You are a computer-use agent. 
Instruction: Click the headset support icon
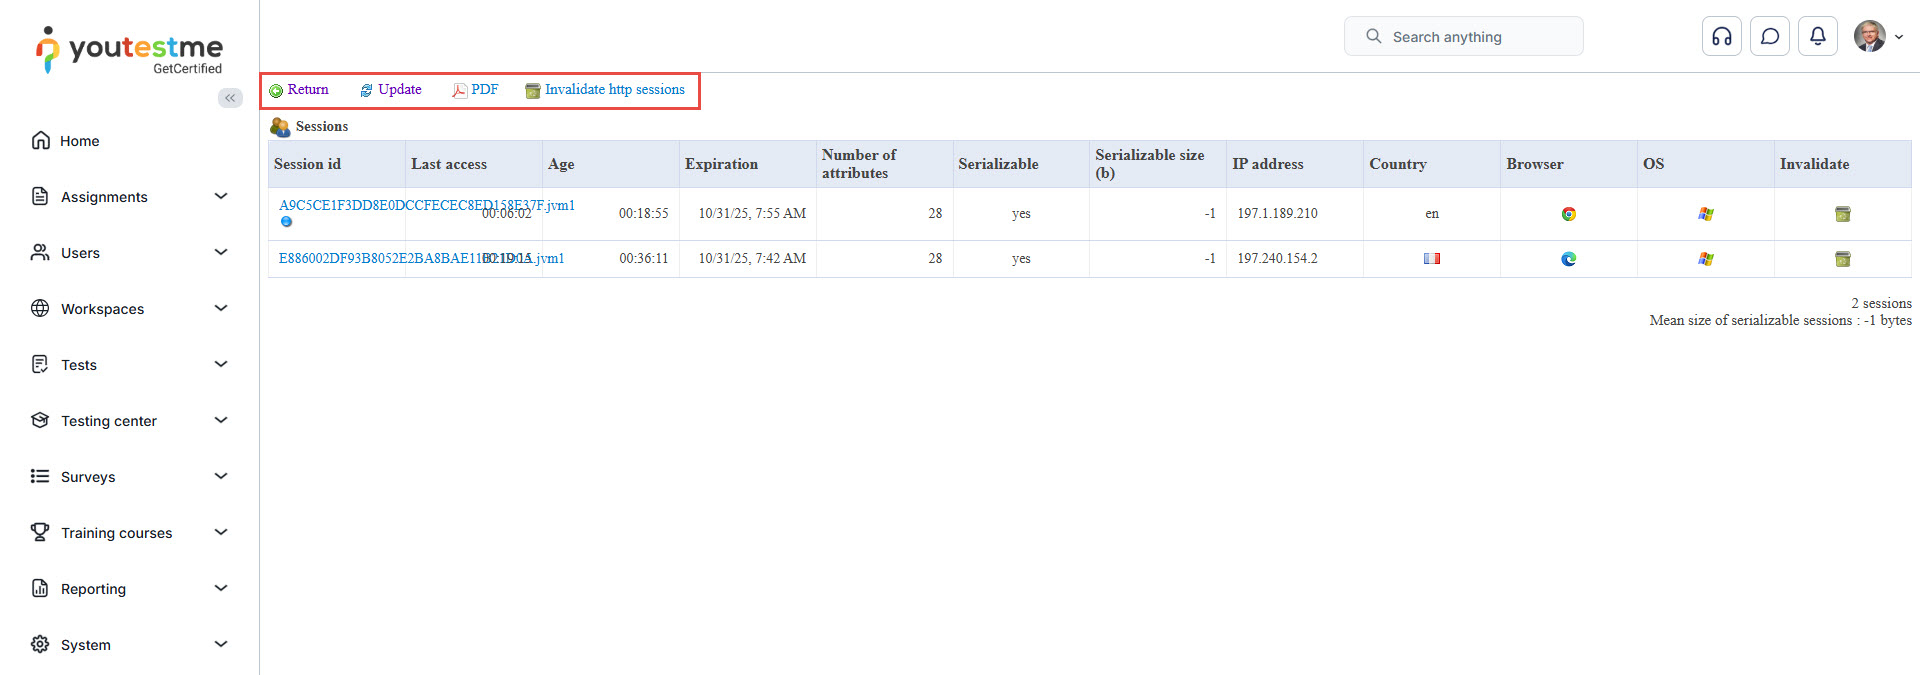click(1721, 37)
